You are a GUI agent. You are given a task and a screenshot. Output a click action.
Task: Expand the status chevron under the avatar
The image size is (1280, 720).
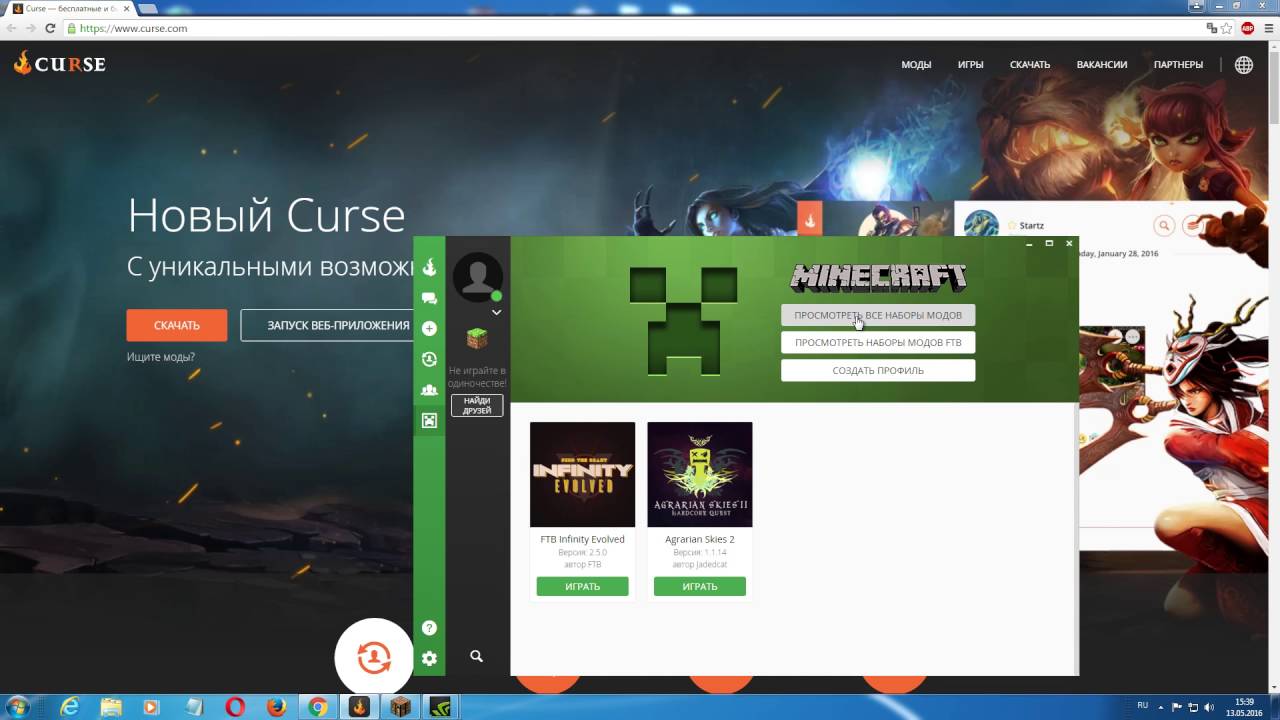[496, 313]
